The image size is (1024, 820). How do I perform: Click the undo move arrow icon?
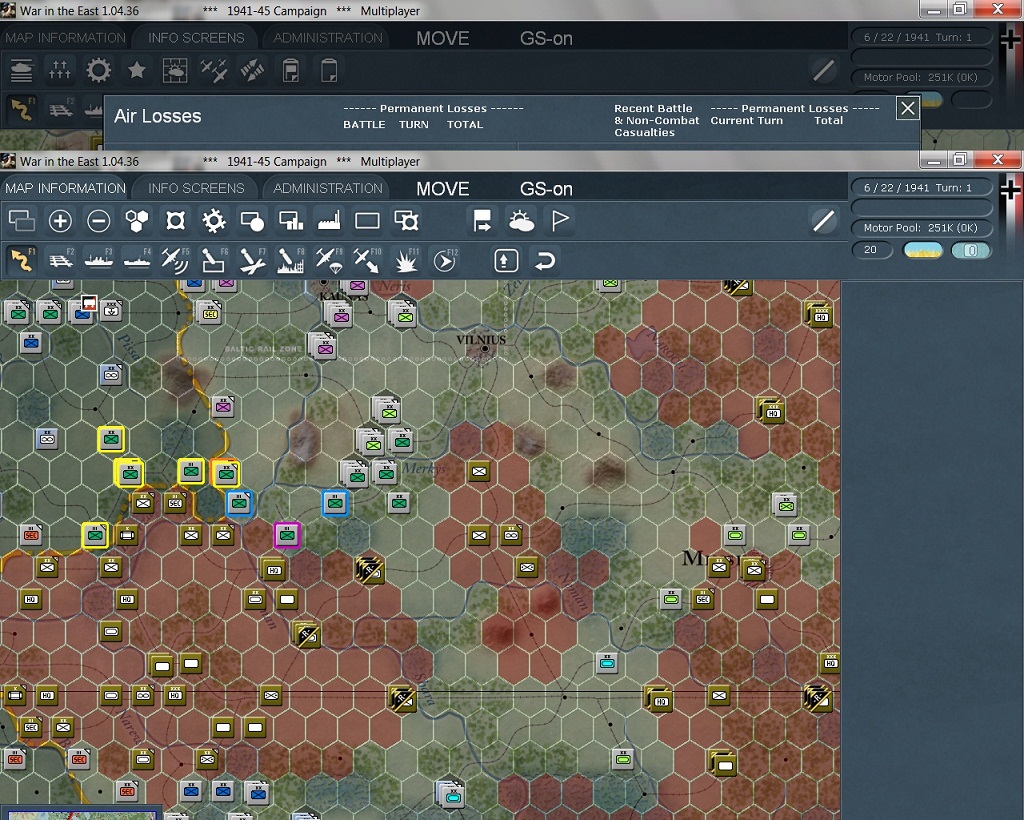(x=545, y=260)
